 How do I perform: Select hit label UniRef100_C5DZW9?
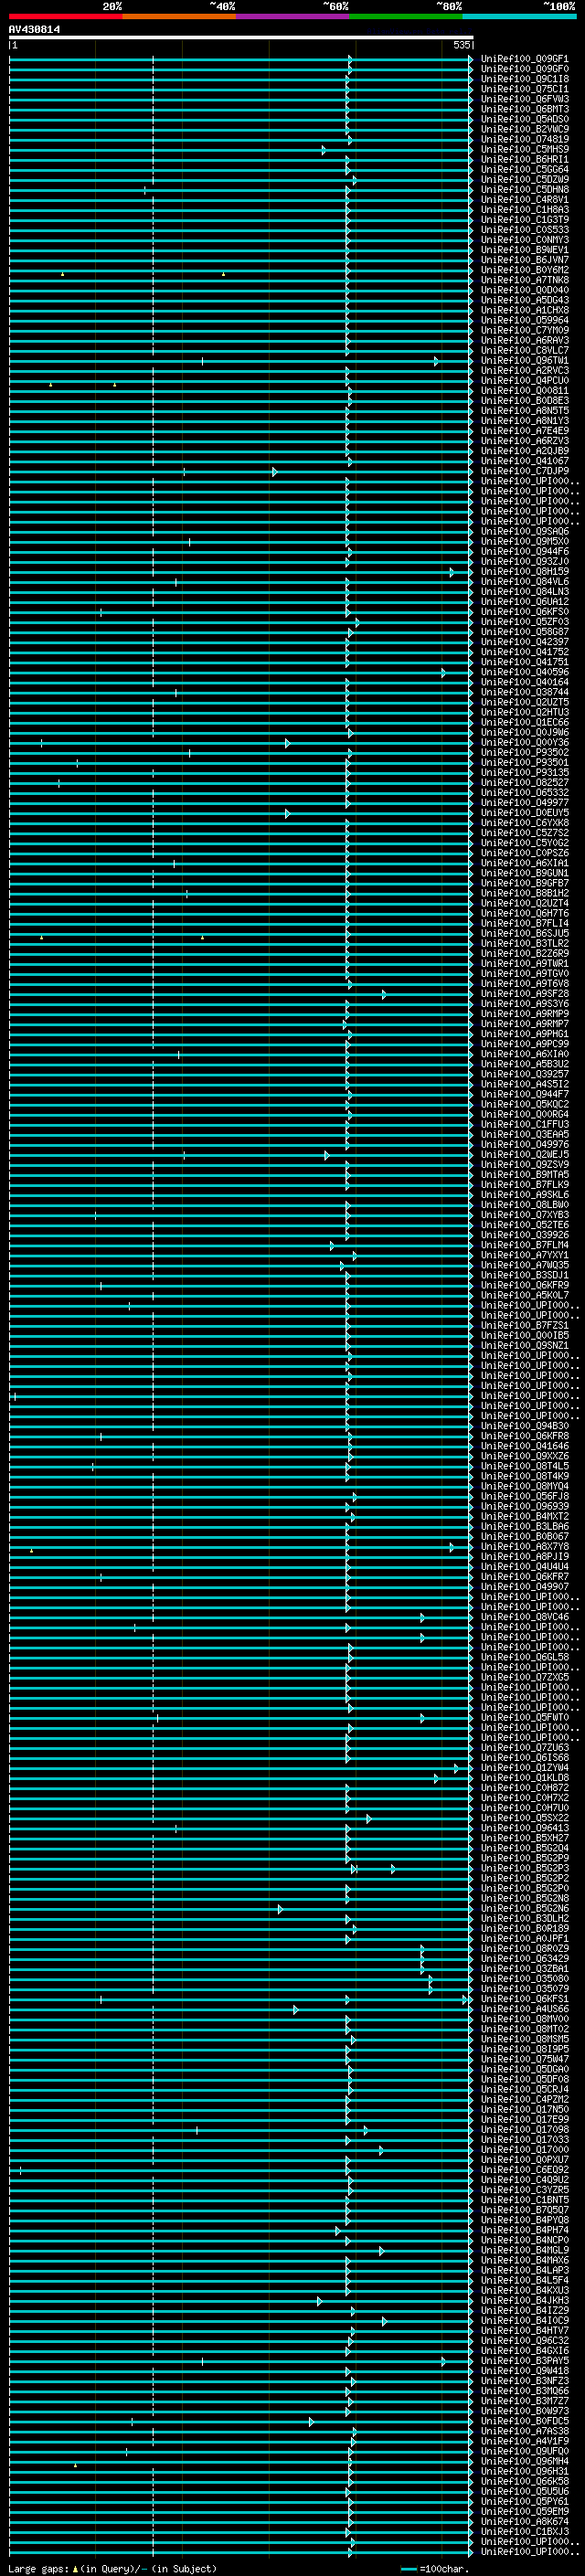(525, 179)
